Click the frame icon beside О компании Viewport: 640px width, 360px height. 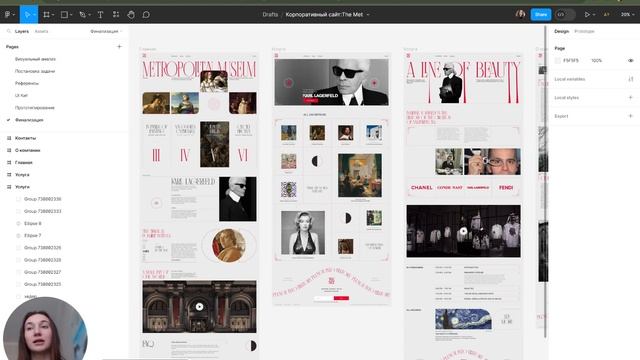click(9, 150)
